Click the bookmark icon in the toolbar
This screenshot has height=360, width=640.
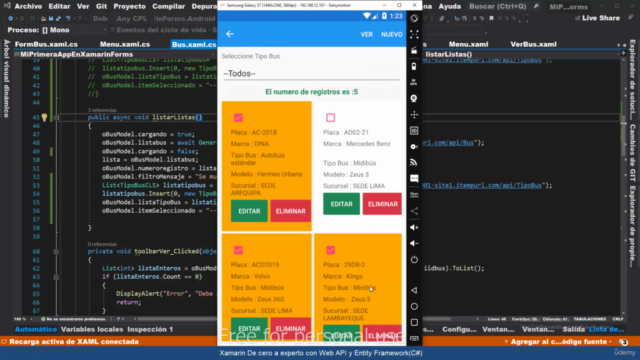(491, 18)
